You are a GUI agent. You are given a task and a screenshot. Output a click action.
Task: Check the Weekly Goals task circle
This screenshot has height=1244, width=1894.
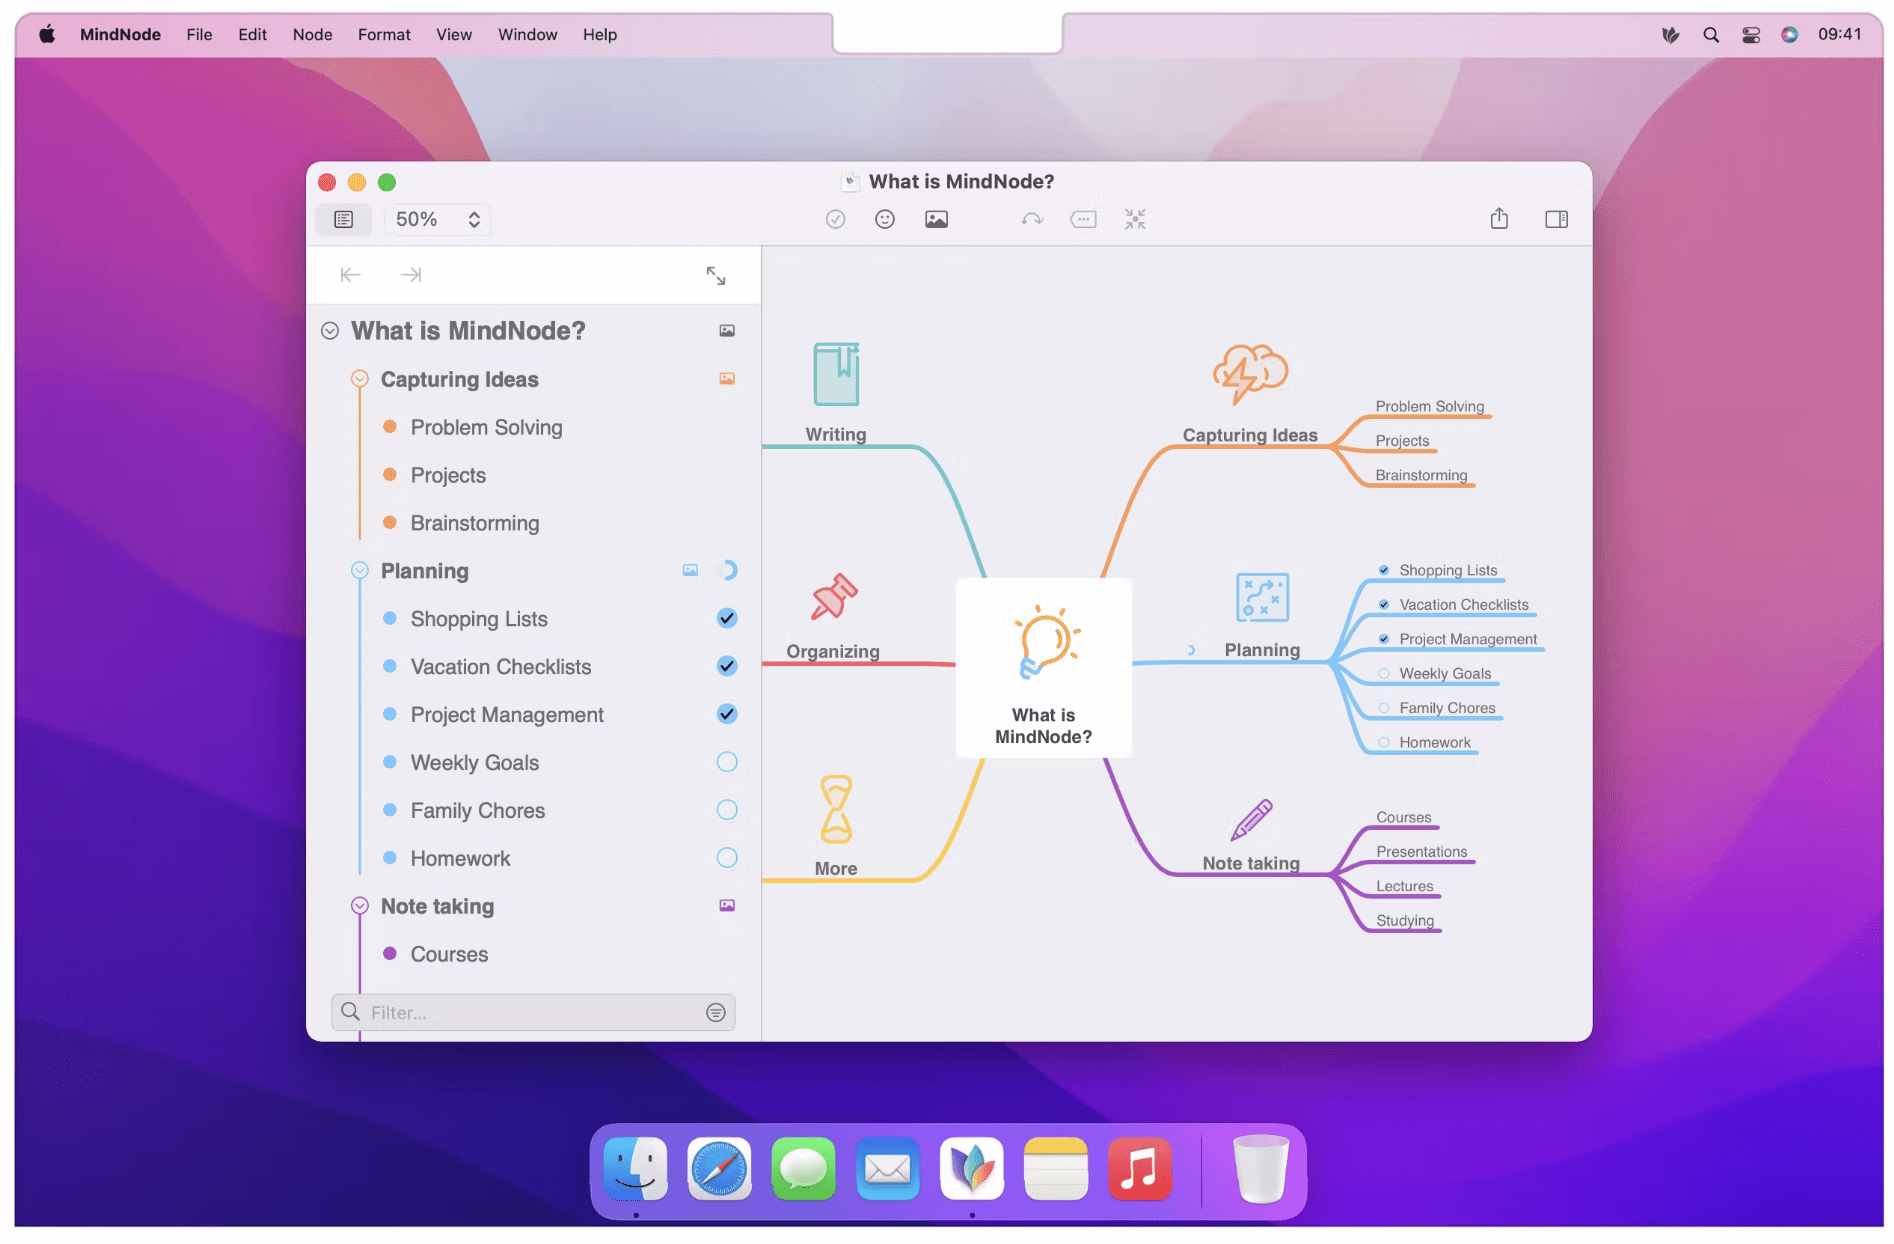727,762
